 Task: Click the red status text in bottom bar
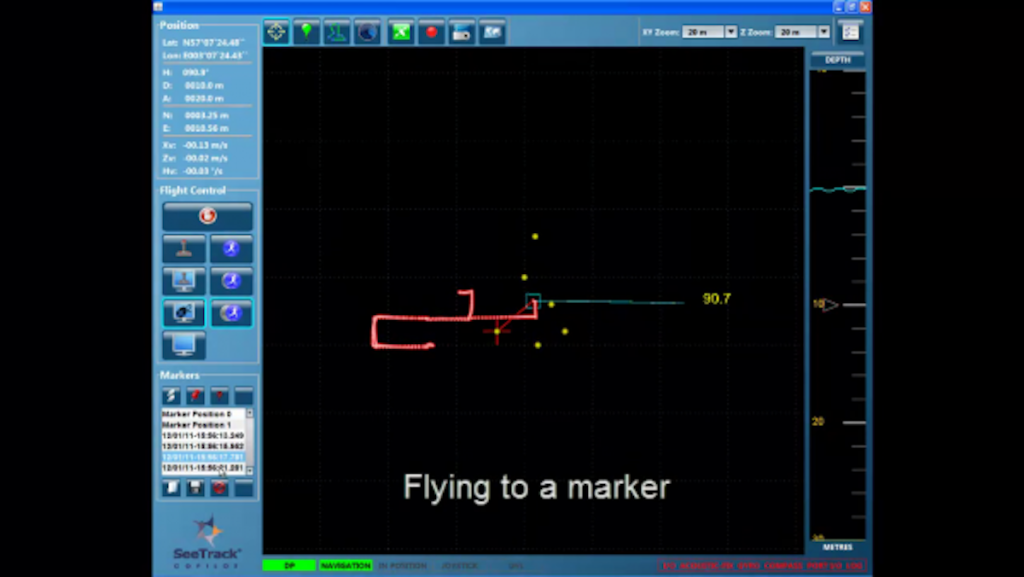pyautogui.click(x=762, y=565)
